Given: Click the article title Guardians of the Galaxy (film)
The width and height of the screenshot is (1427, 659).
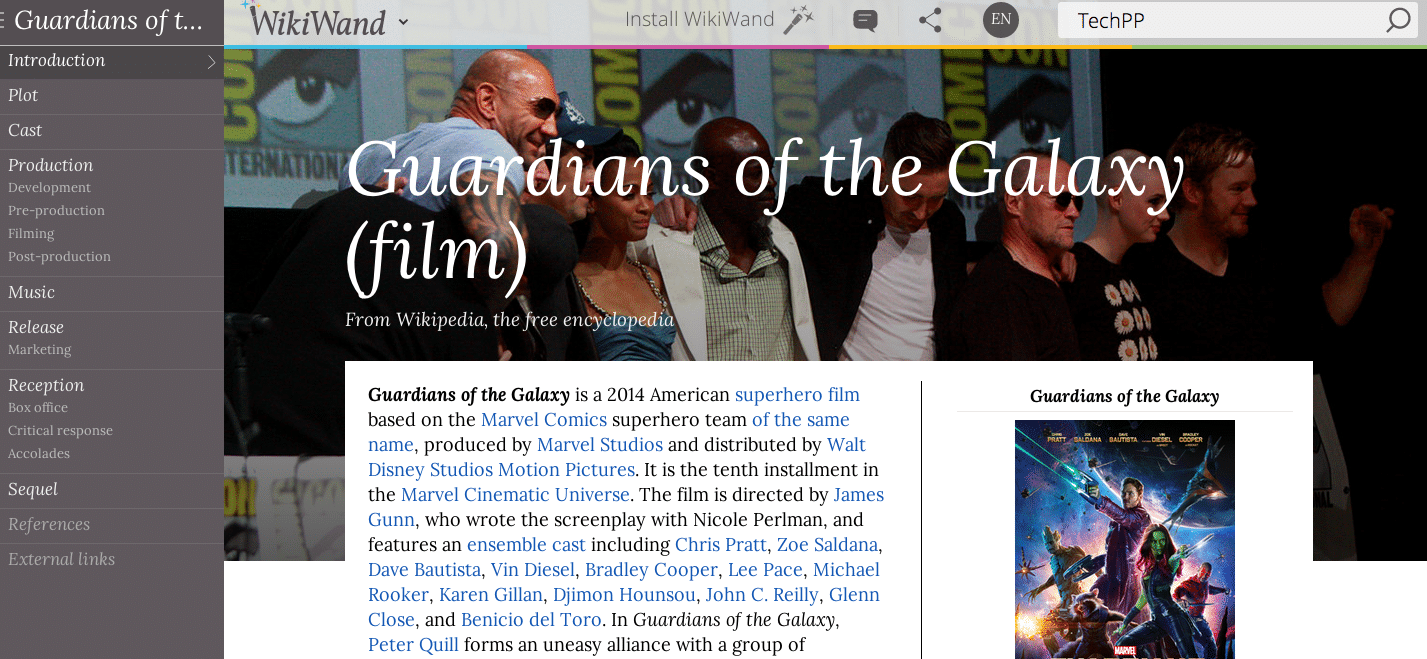Looking at the screenshot, I should 765,213.
